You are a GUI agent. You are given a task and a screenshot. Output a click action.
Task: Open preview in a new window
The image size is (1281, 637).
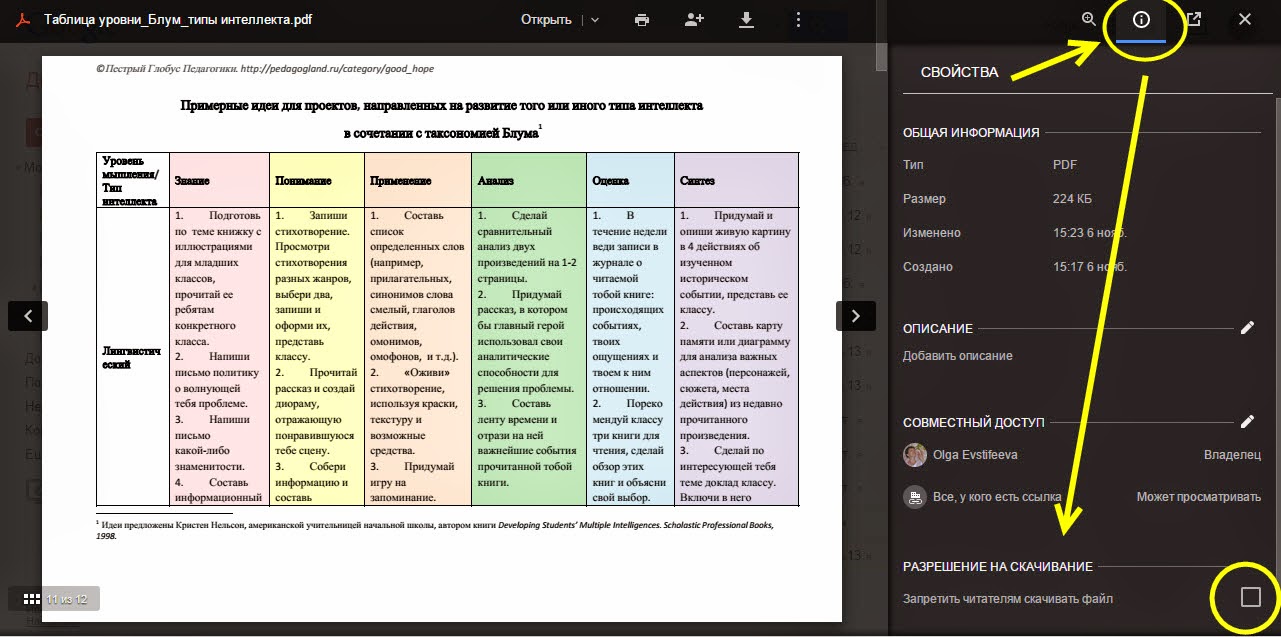(1194, 19)
